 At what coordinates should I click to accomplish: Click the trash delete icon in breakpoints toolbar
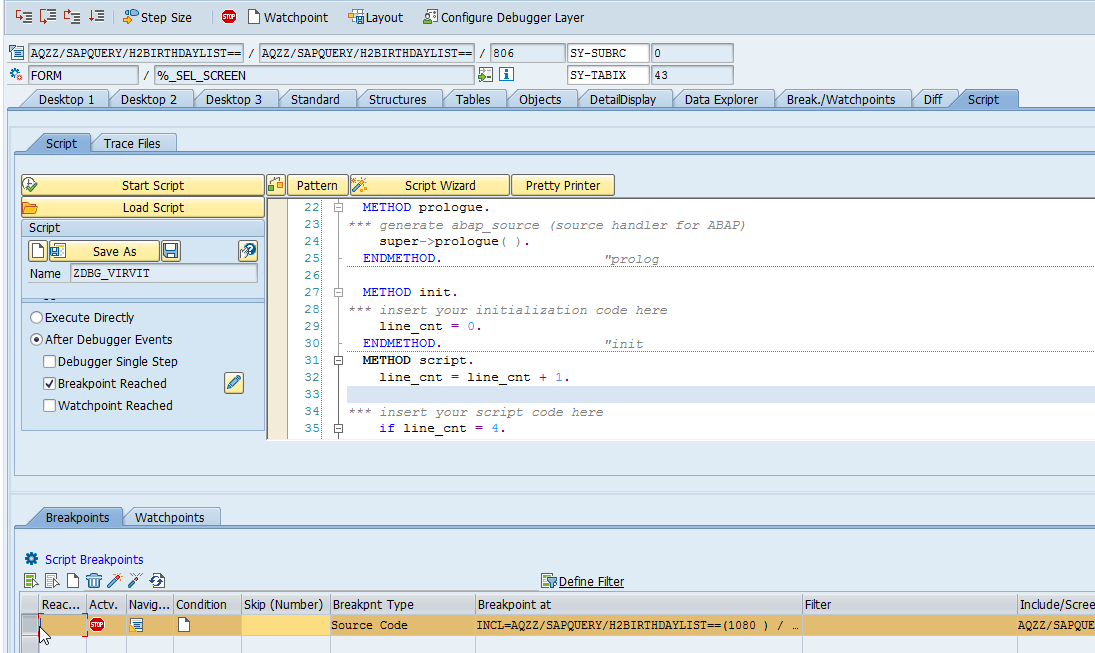click(x=94, y=581)
